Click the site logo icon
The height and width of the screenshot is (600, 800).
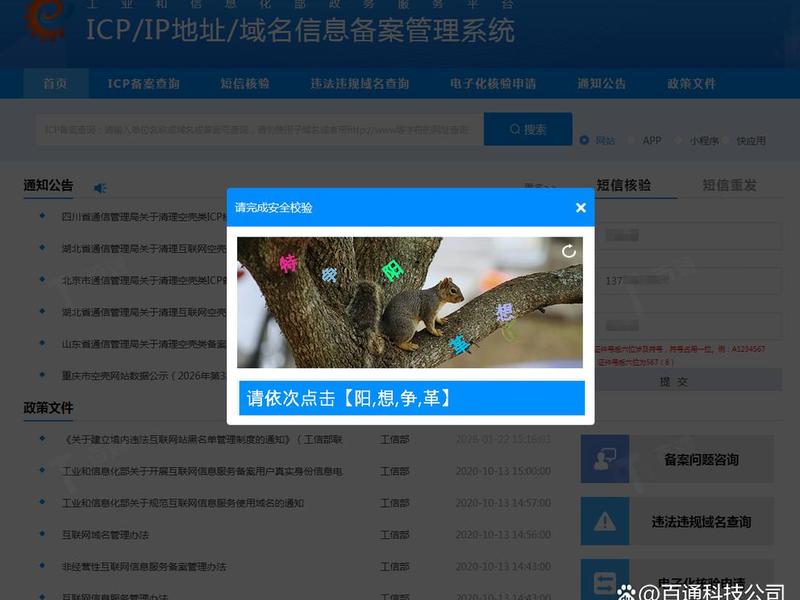[x=45, y=19]
